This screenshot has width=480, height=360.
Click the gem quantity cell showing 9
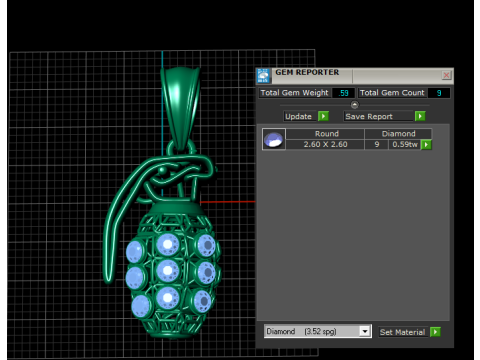tap(377, 144)
